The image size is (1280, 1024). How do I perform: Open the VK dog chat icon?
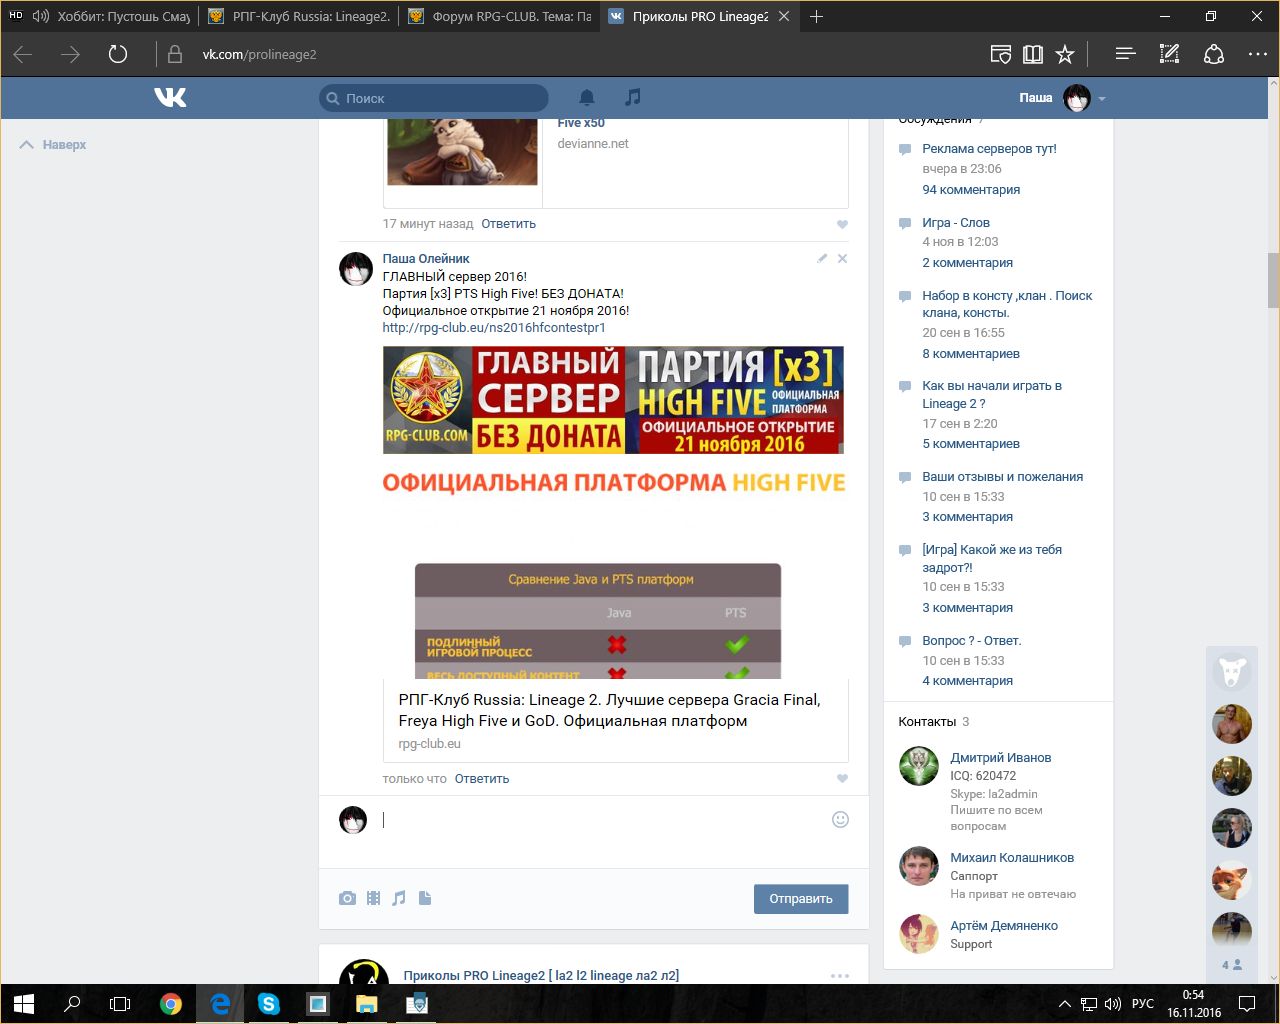coord(1232,672)
